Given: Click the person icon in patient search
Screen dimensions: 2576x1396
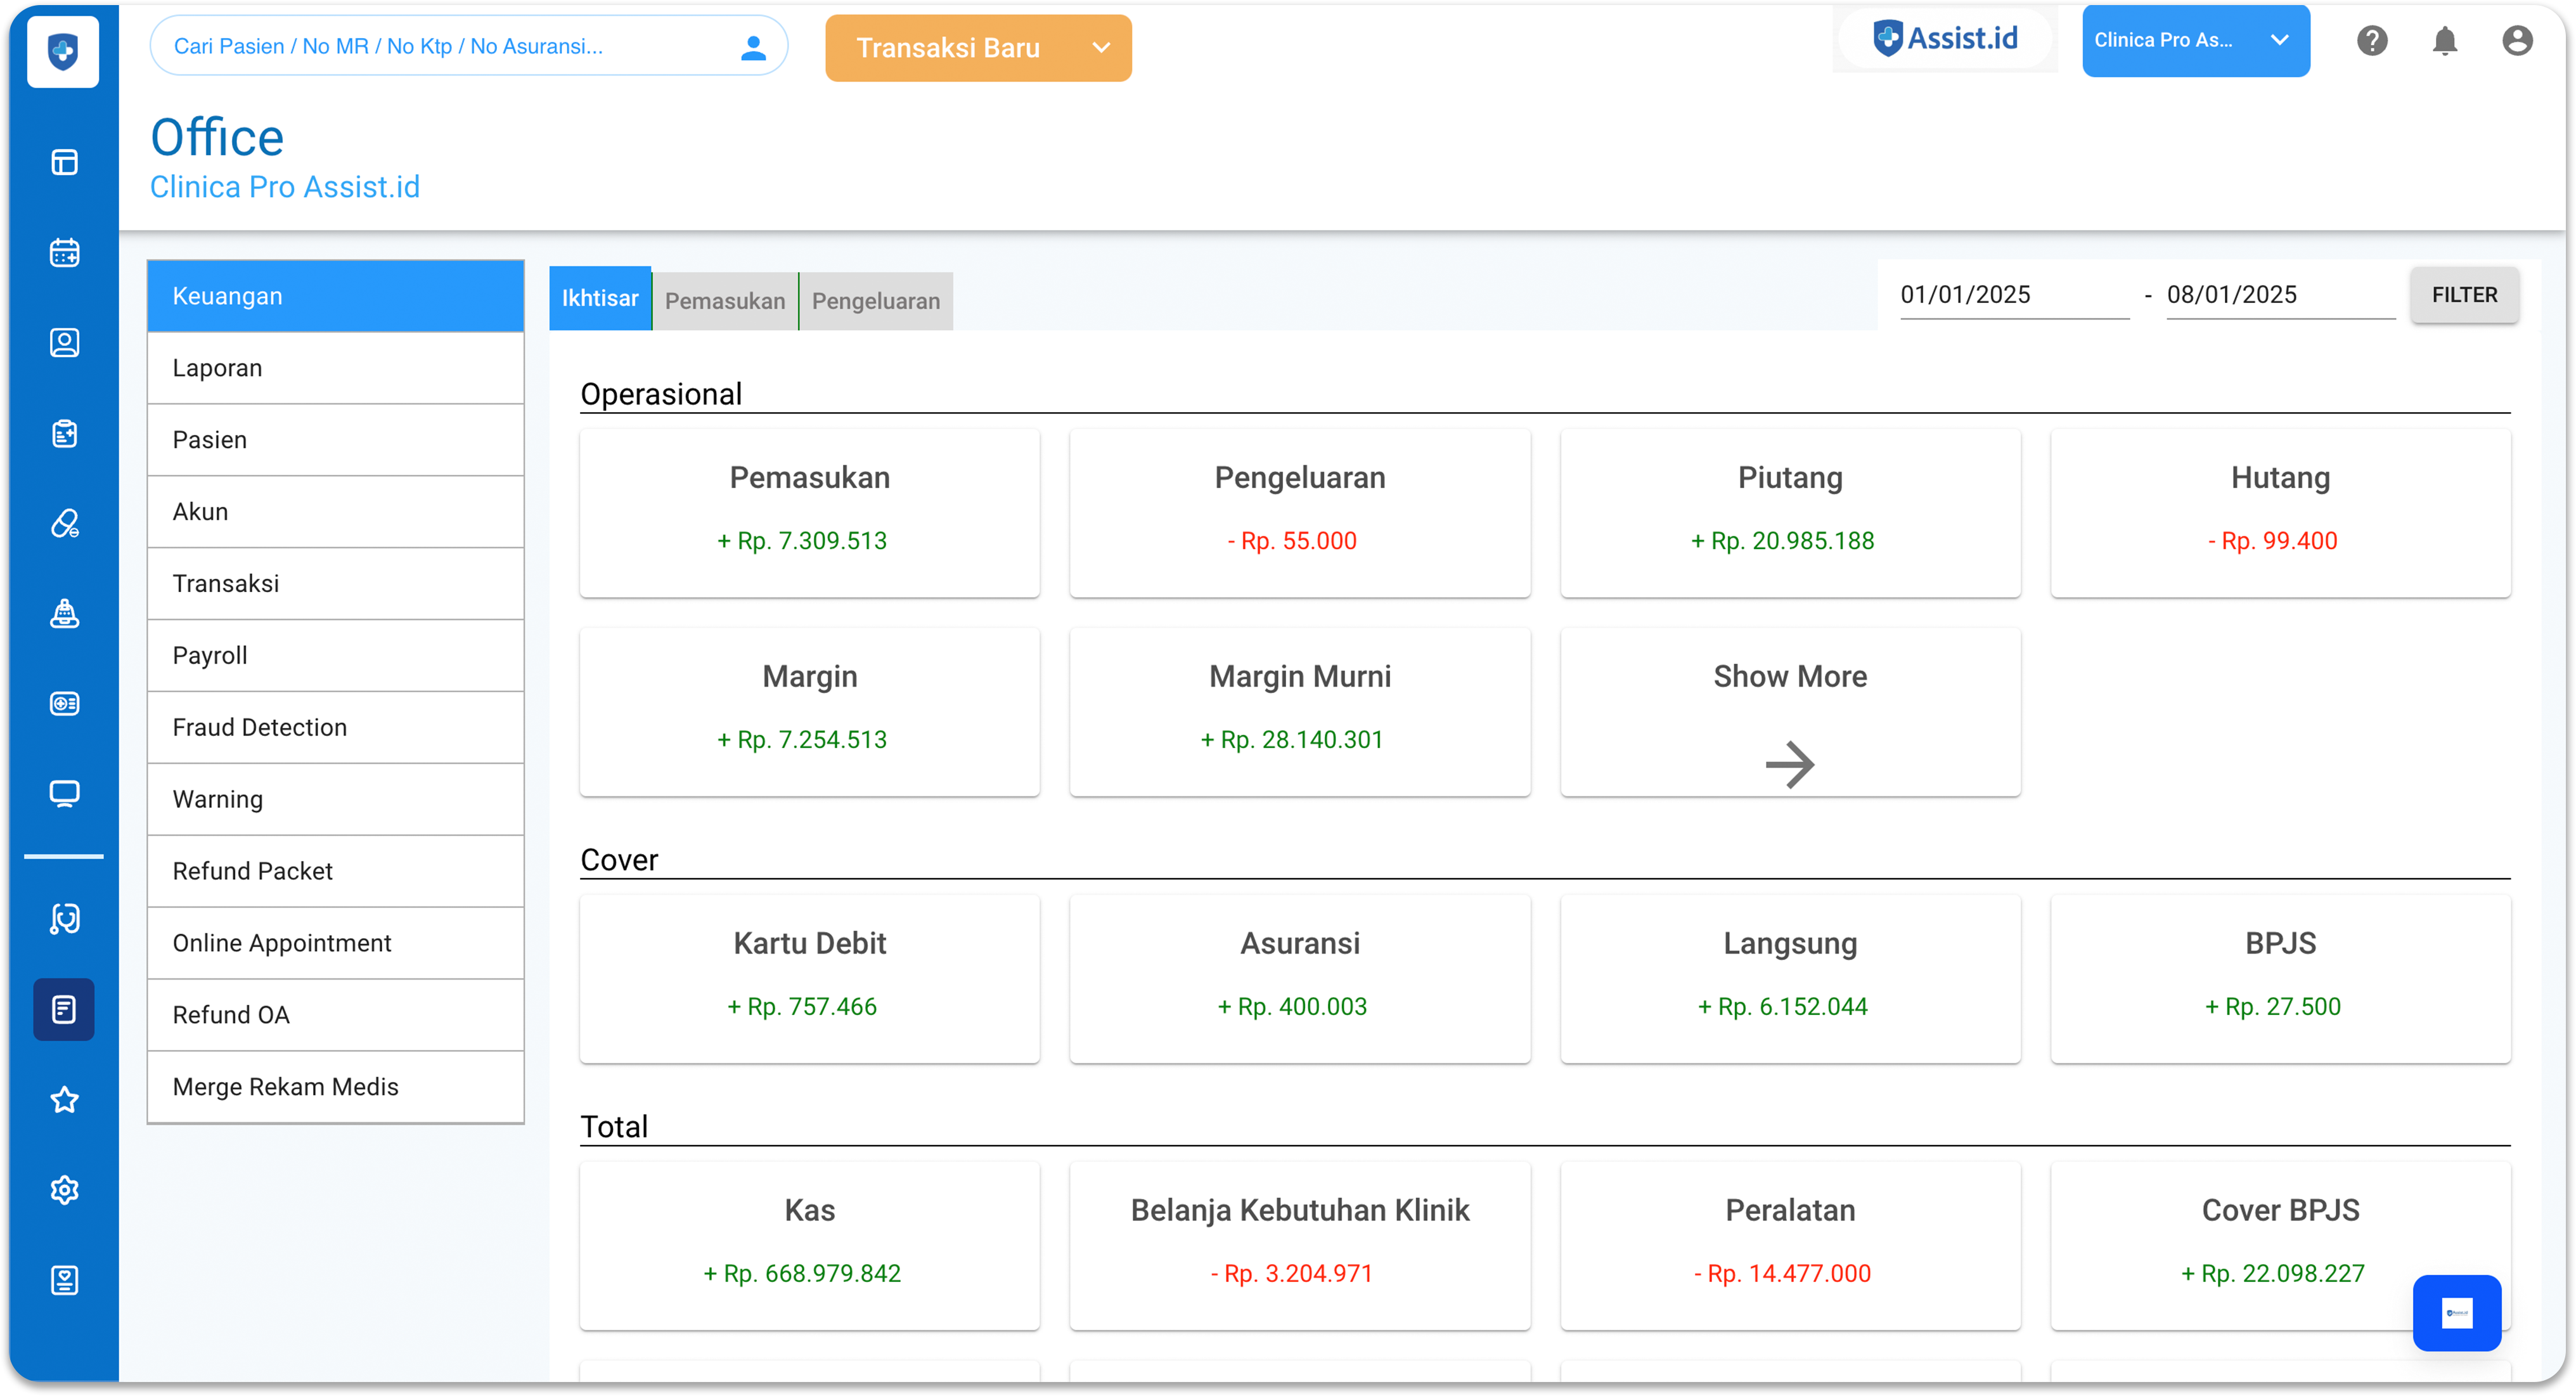Looking at the screenshot, I should pyautogui.click(x=753, y=47).
